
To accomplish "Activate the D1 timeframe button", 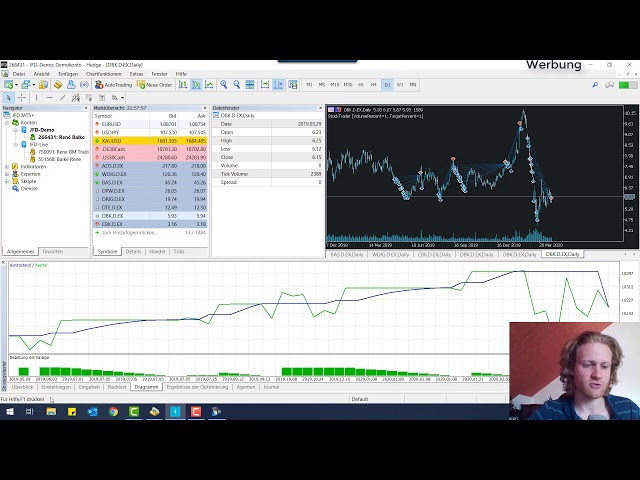I will 387,84.
